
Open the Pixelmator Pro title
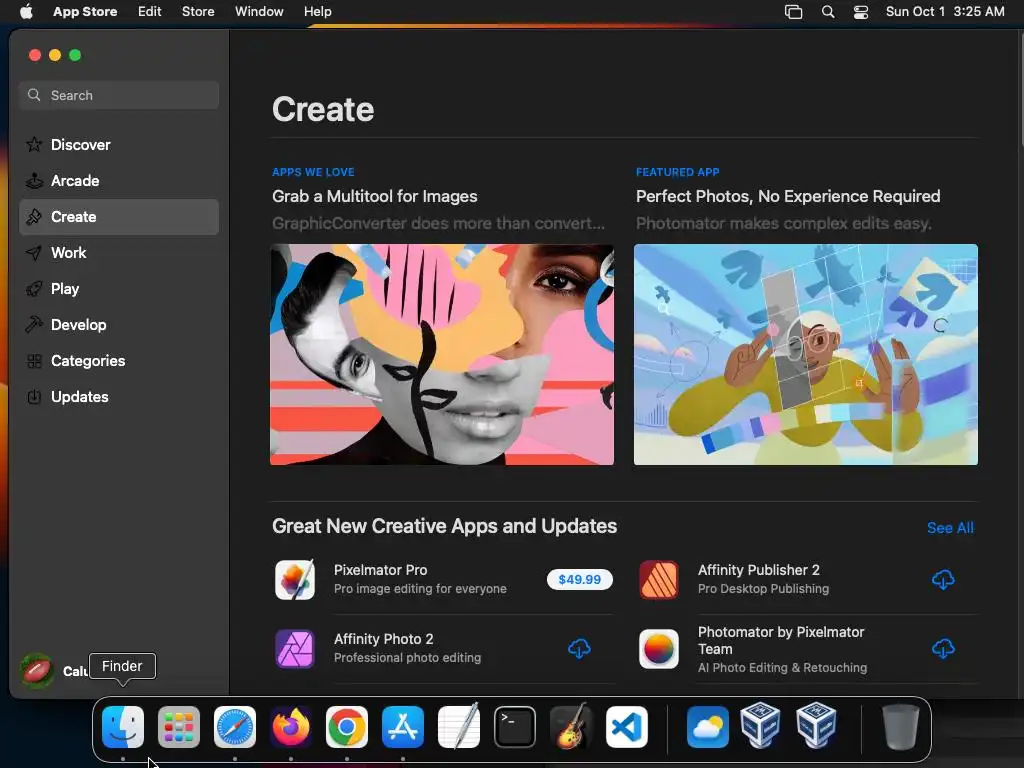click(381, 569)
